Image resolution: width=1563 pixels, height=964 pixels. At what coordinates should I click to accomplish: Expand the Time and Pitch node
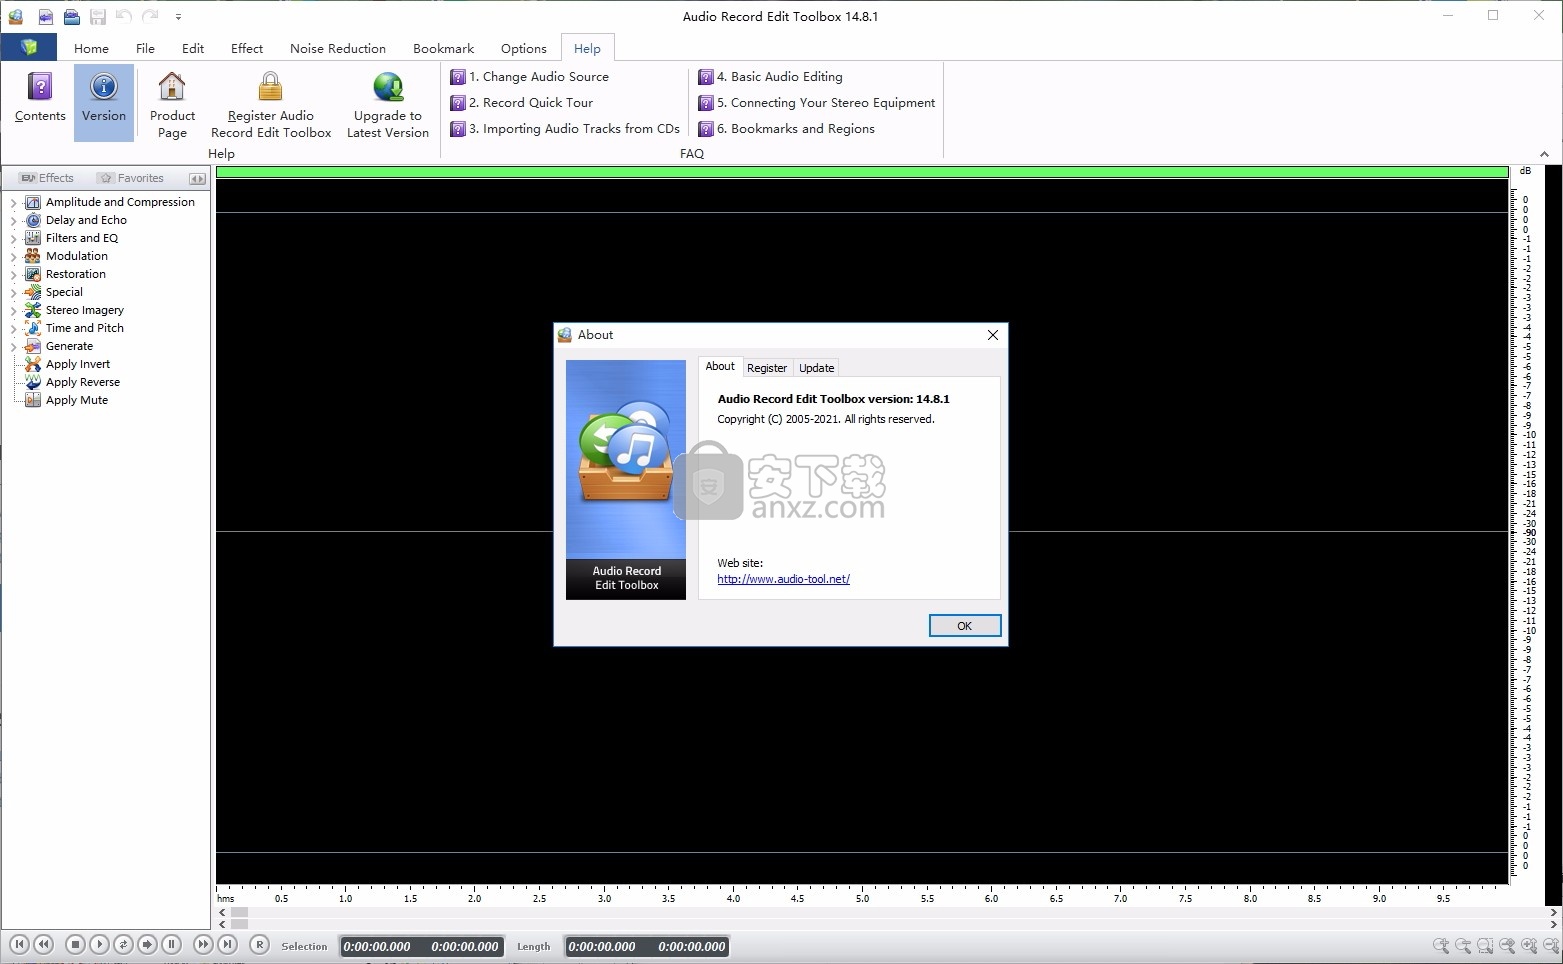click(14, 328)
